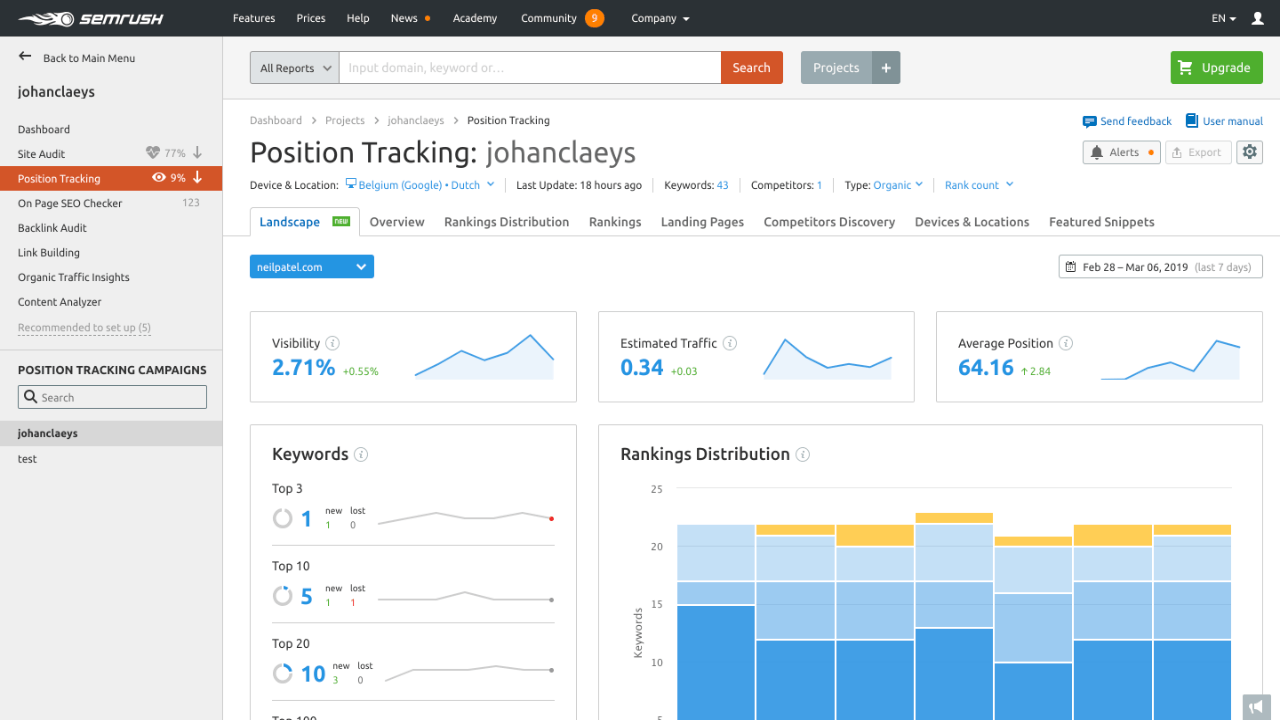Select the Devices & Locations tab

(972, 222)
